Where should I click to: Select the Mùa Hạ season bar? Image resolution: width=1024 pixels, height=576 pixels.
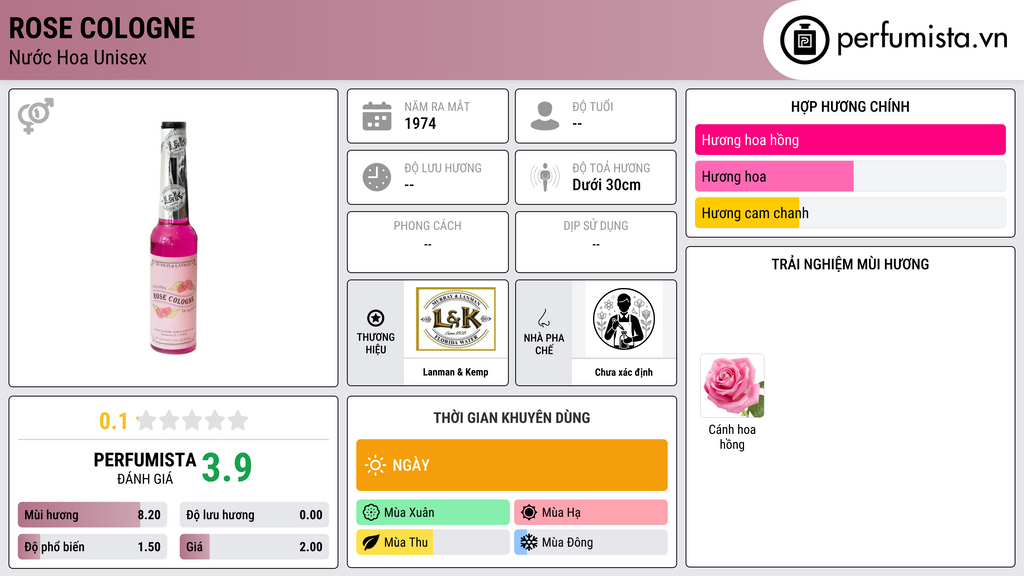tap(591, 513)
